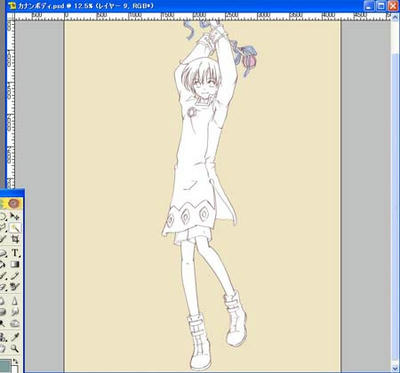The width and height of the screenshot is (400, 373).
Task: Swap foreground and background colors
Action: [x=15, y=361]
